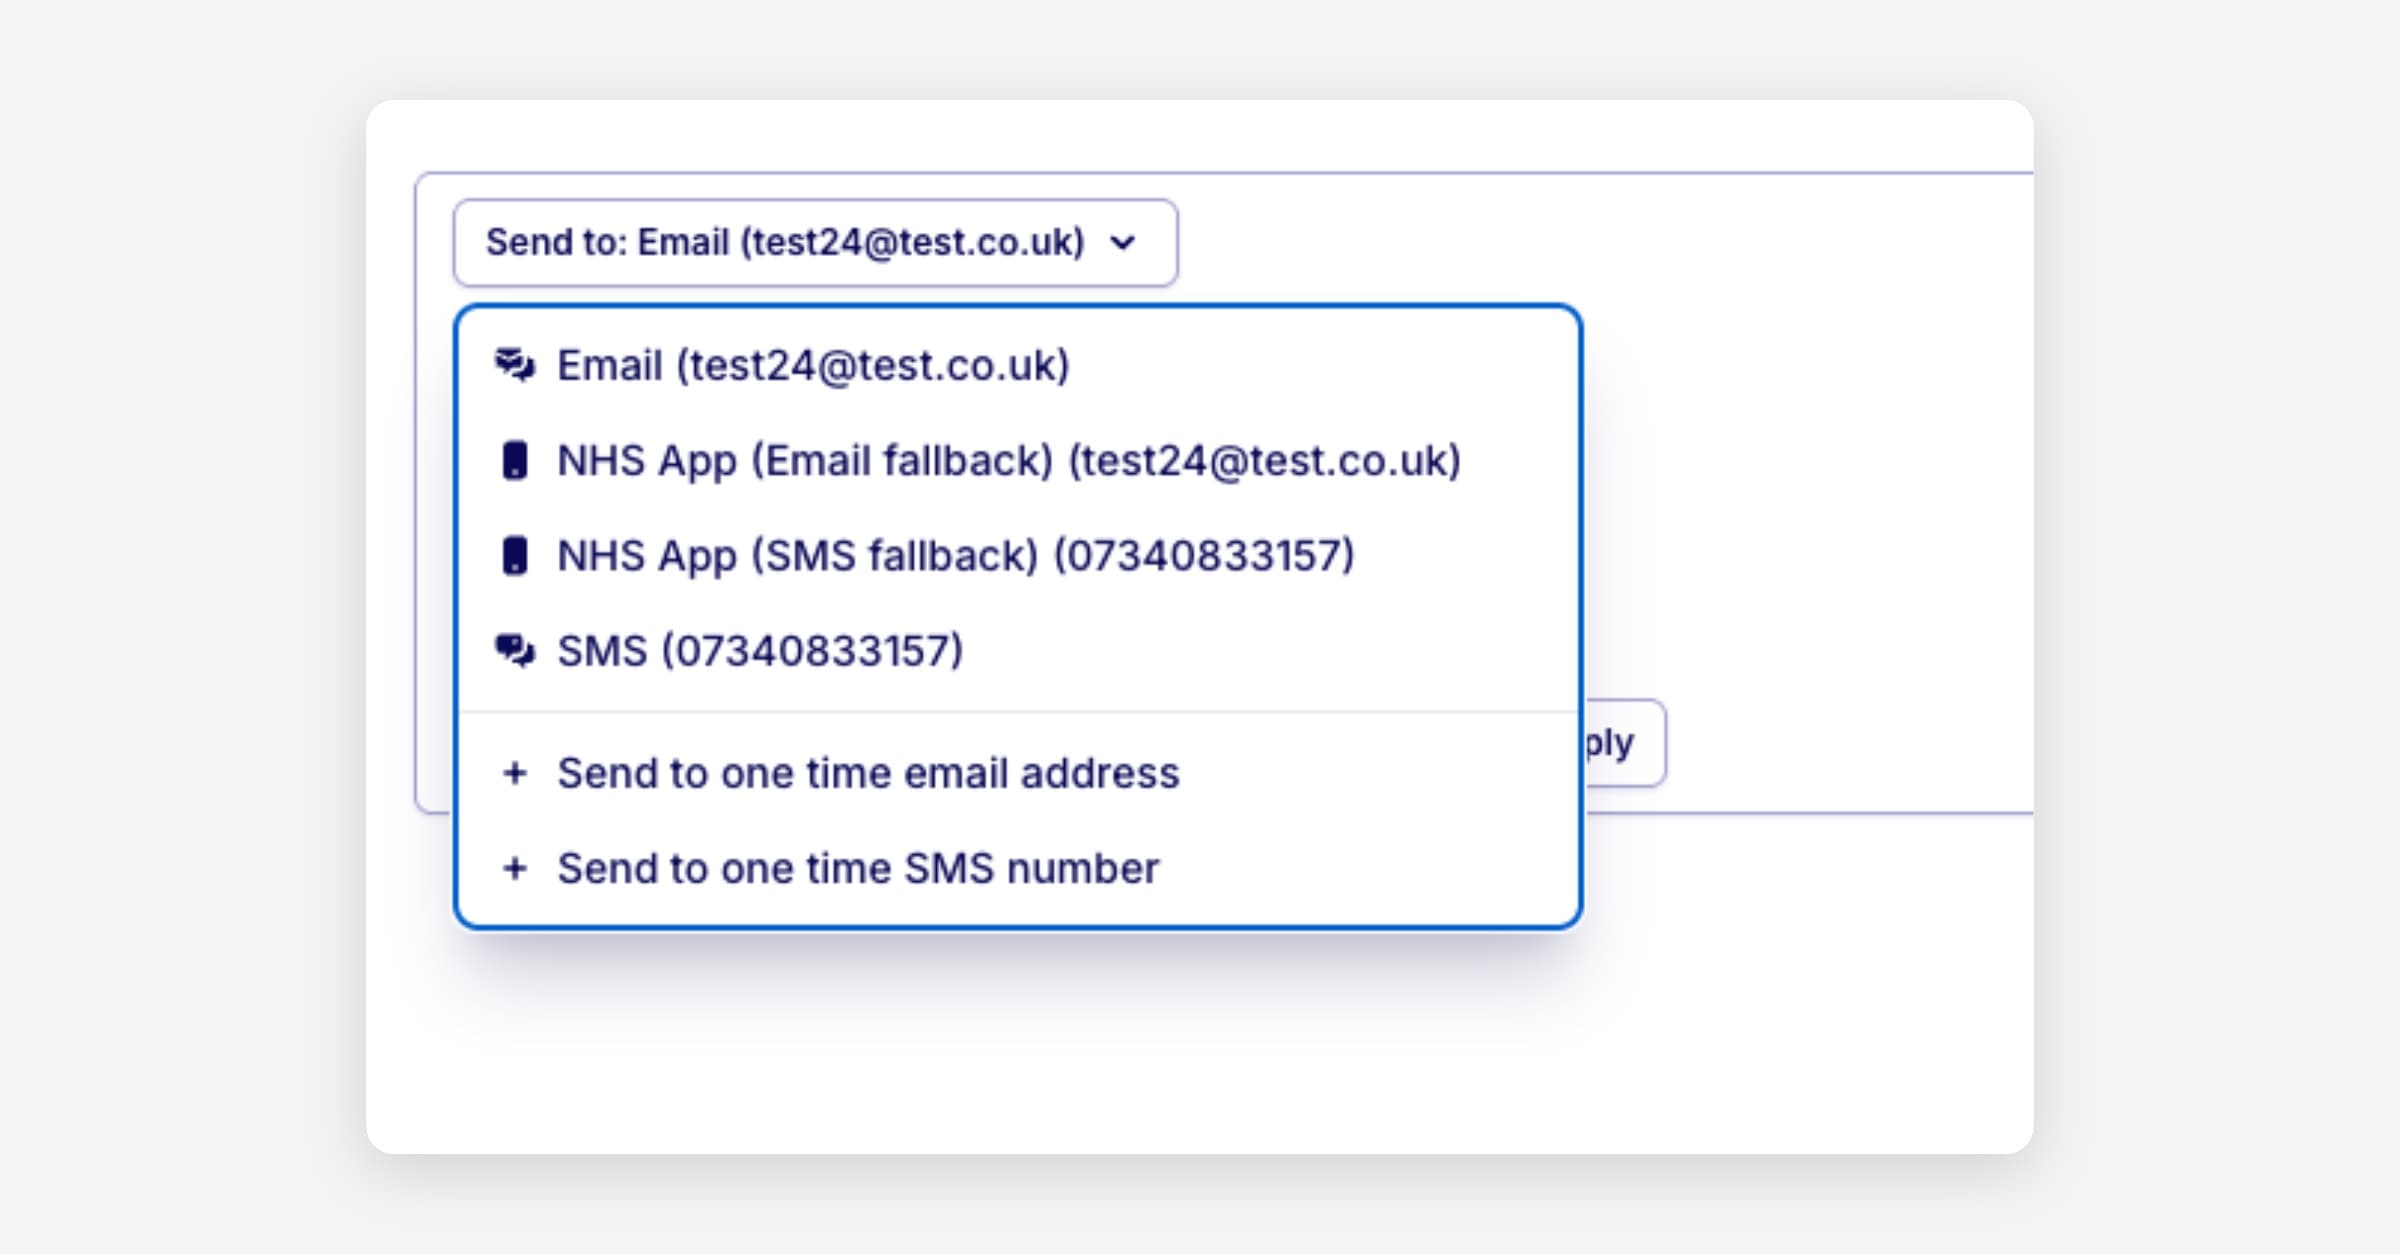
Task: Click the chat bubbles icon beside Email option
Action: (x=515, y=365)
